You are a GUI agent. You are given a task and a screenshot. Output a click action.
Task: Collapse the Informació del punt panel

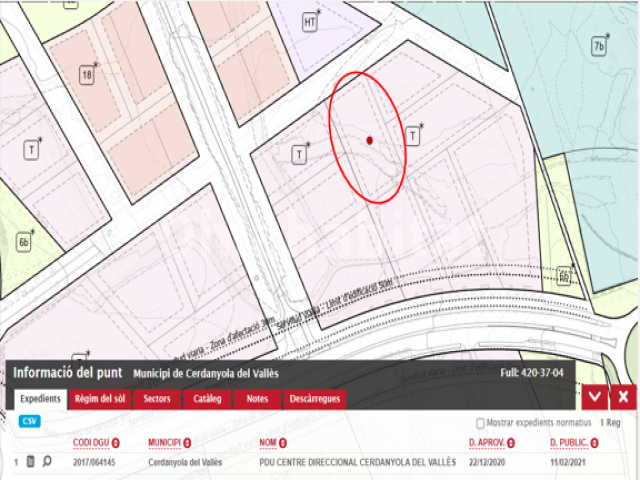(595, 397)
